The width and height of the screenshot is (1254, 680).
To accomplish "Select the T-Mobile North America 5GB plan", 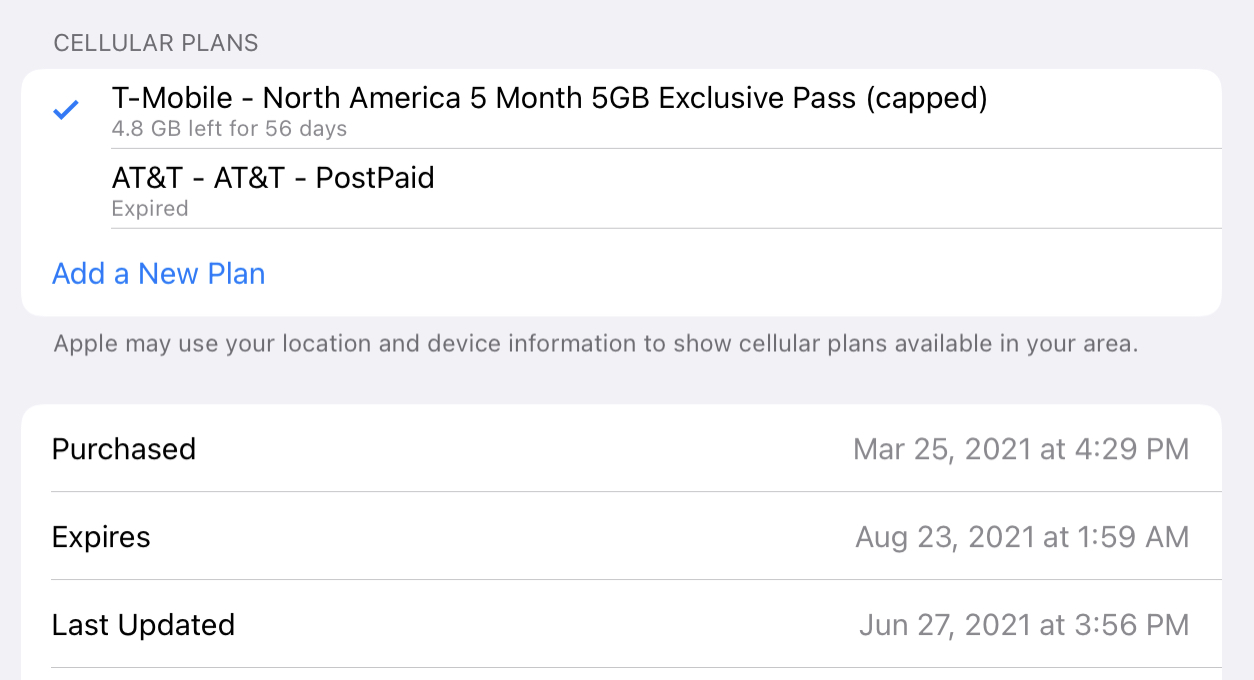I will [x=549, y=99].
